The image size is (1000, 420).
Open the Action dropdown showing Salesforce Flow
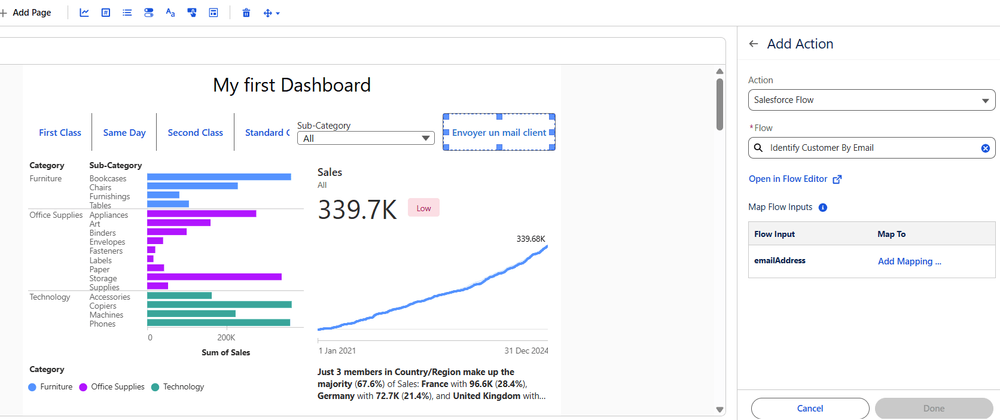[x=871, y=100]
